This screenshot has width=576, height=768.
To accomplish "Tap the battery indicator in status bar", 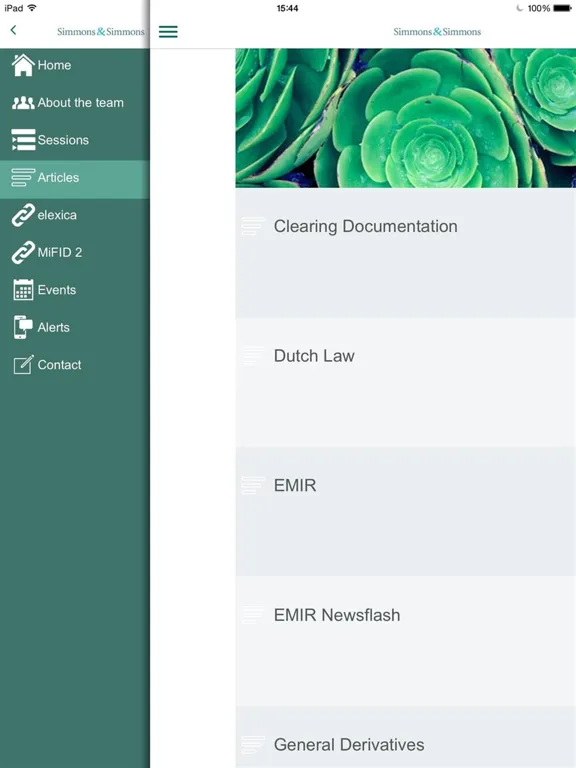I will click(x=562, y=8).
